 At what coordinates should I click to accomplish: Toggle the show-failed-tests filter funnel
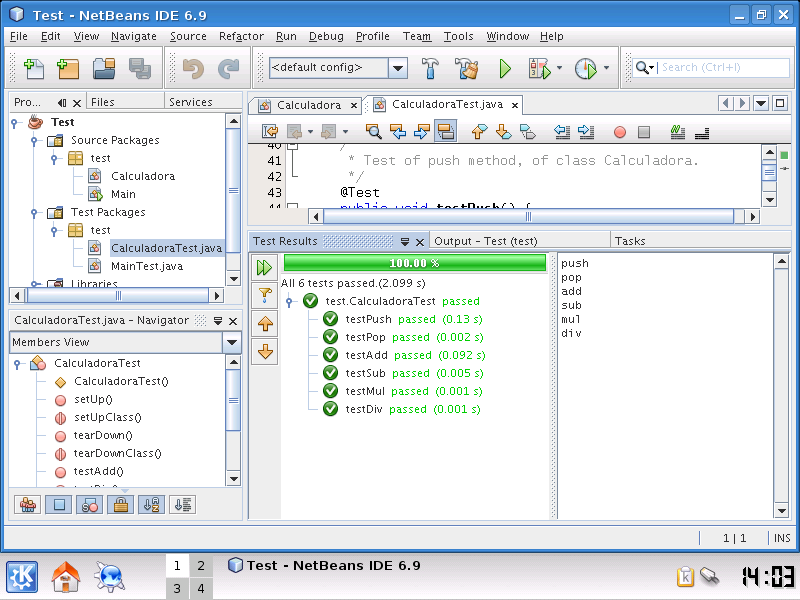point(263,295)
